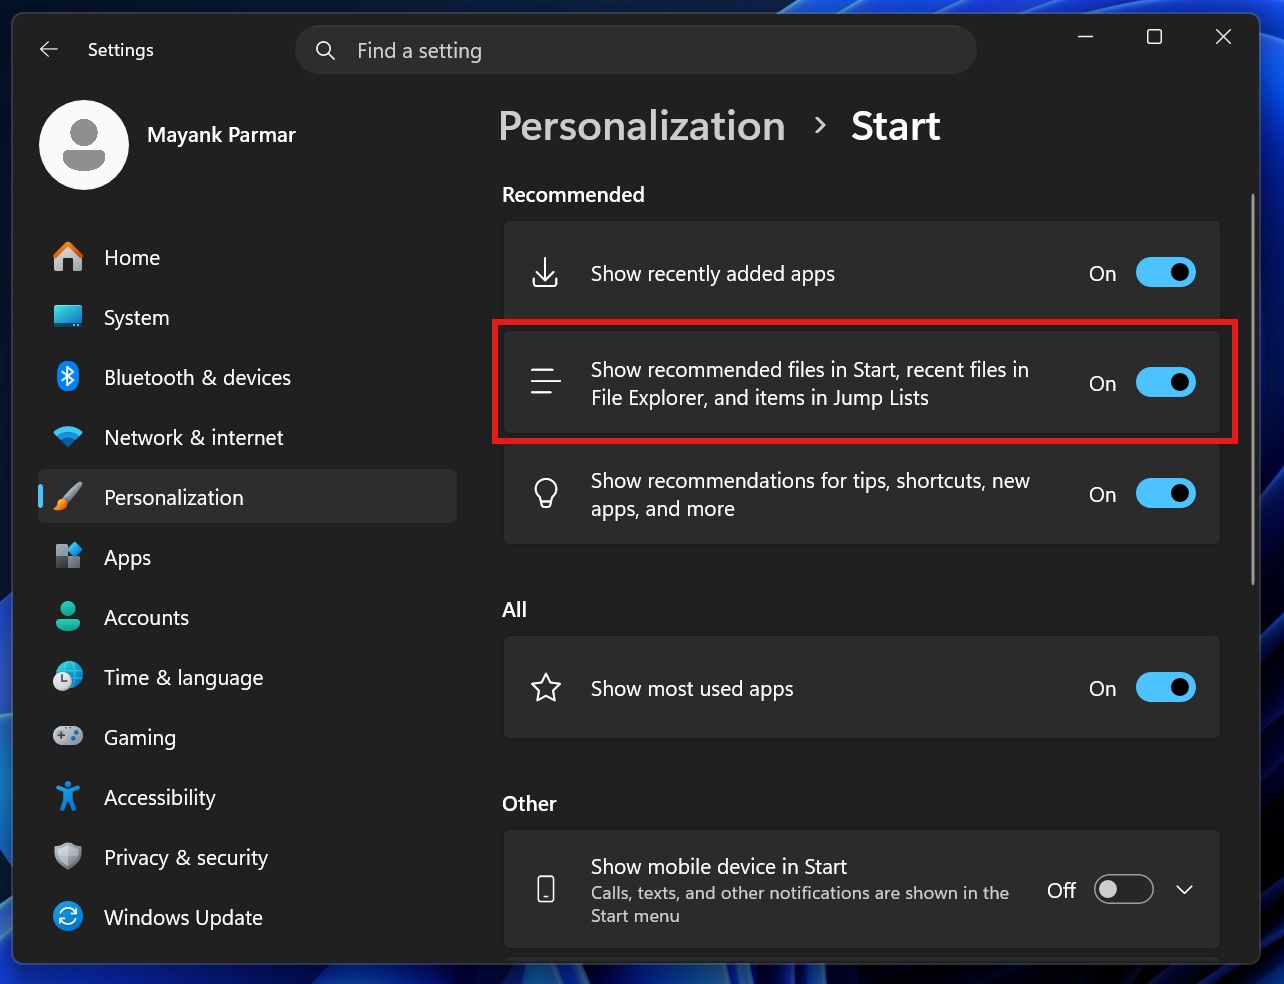Click the Time & language clock icon

68,677
